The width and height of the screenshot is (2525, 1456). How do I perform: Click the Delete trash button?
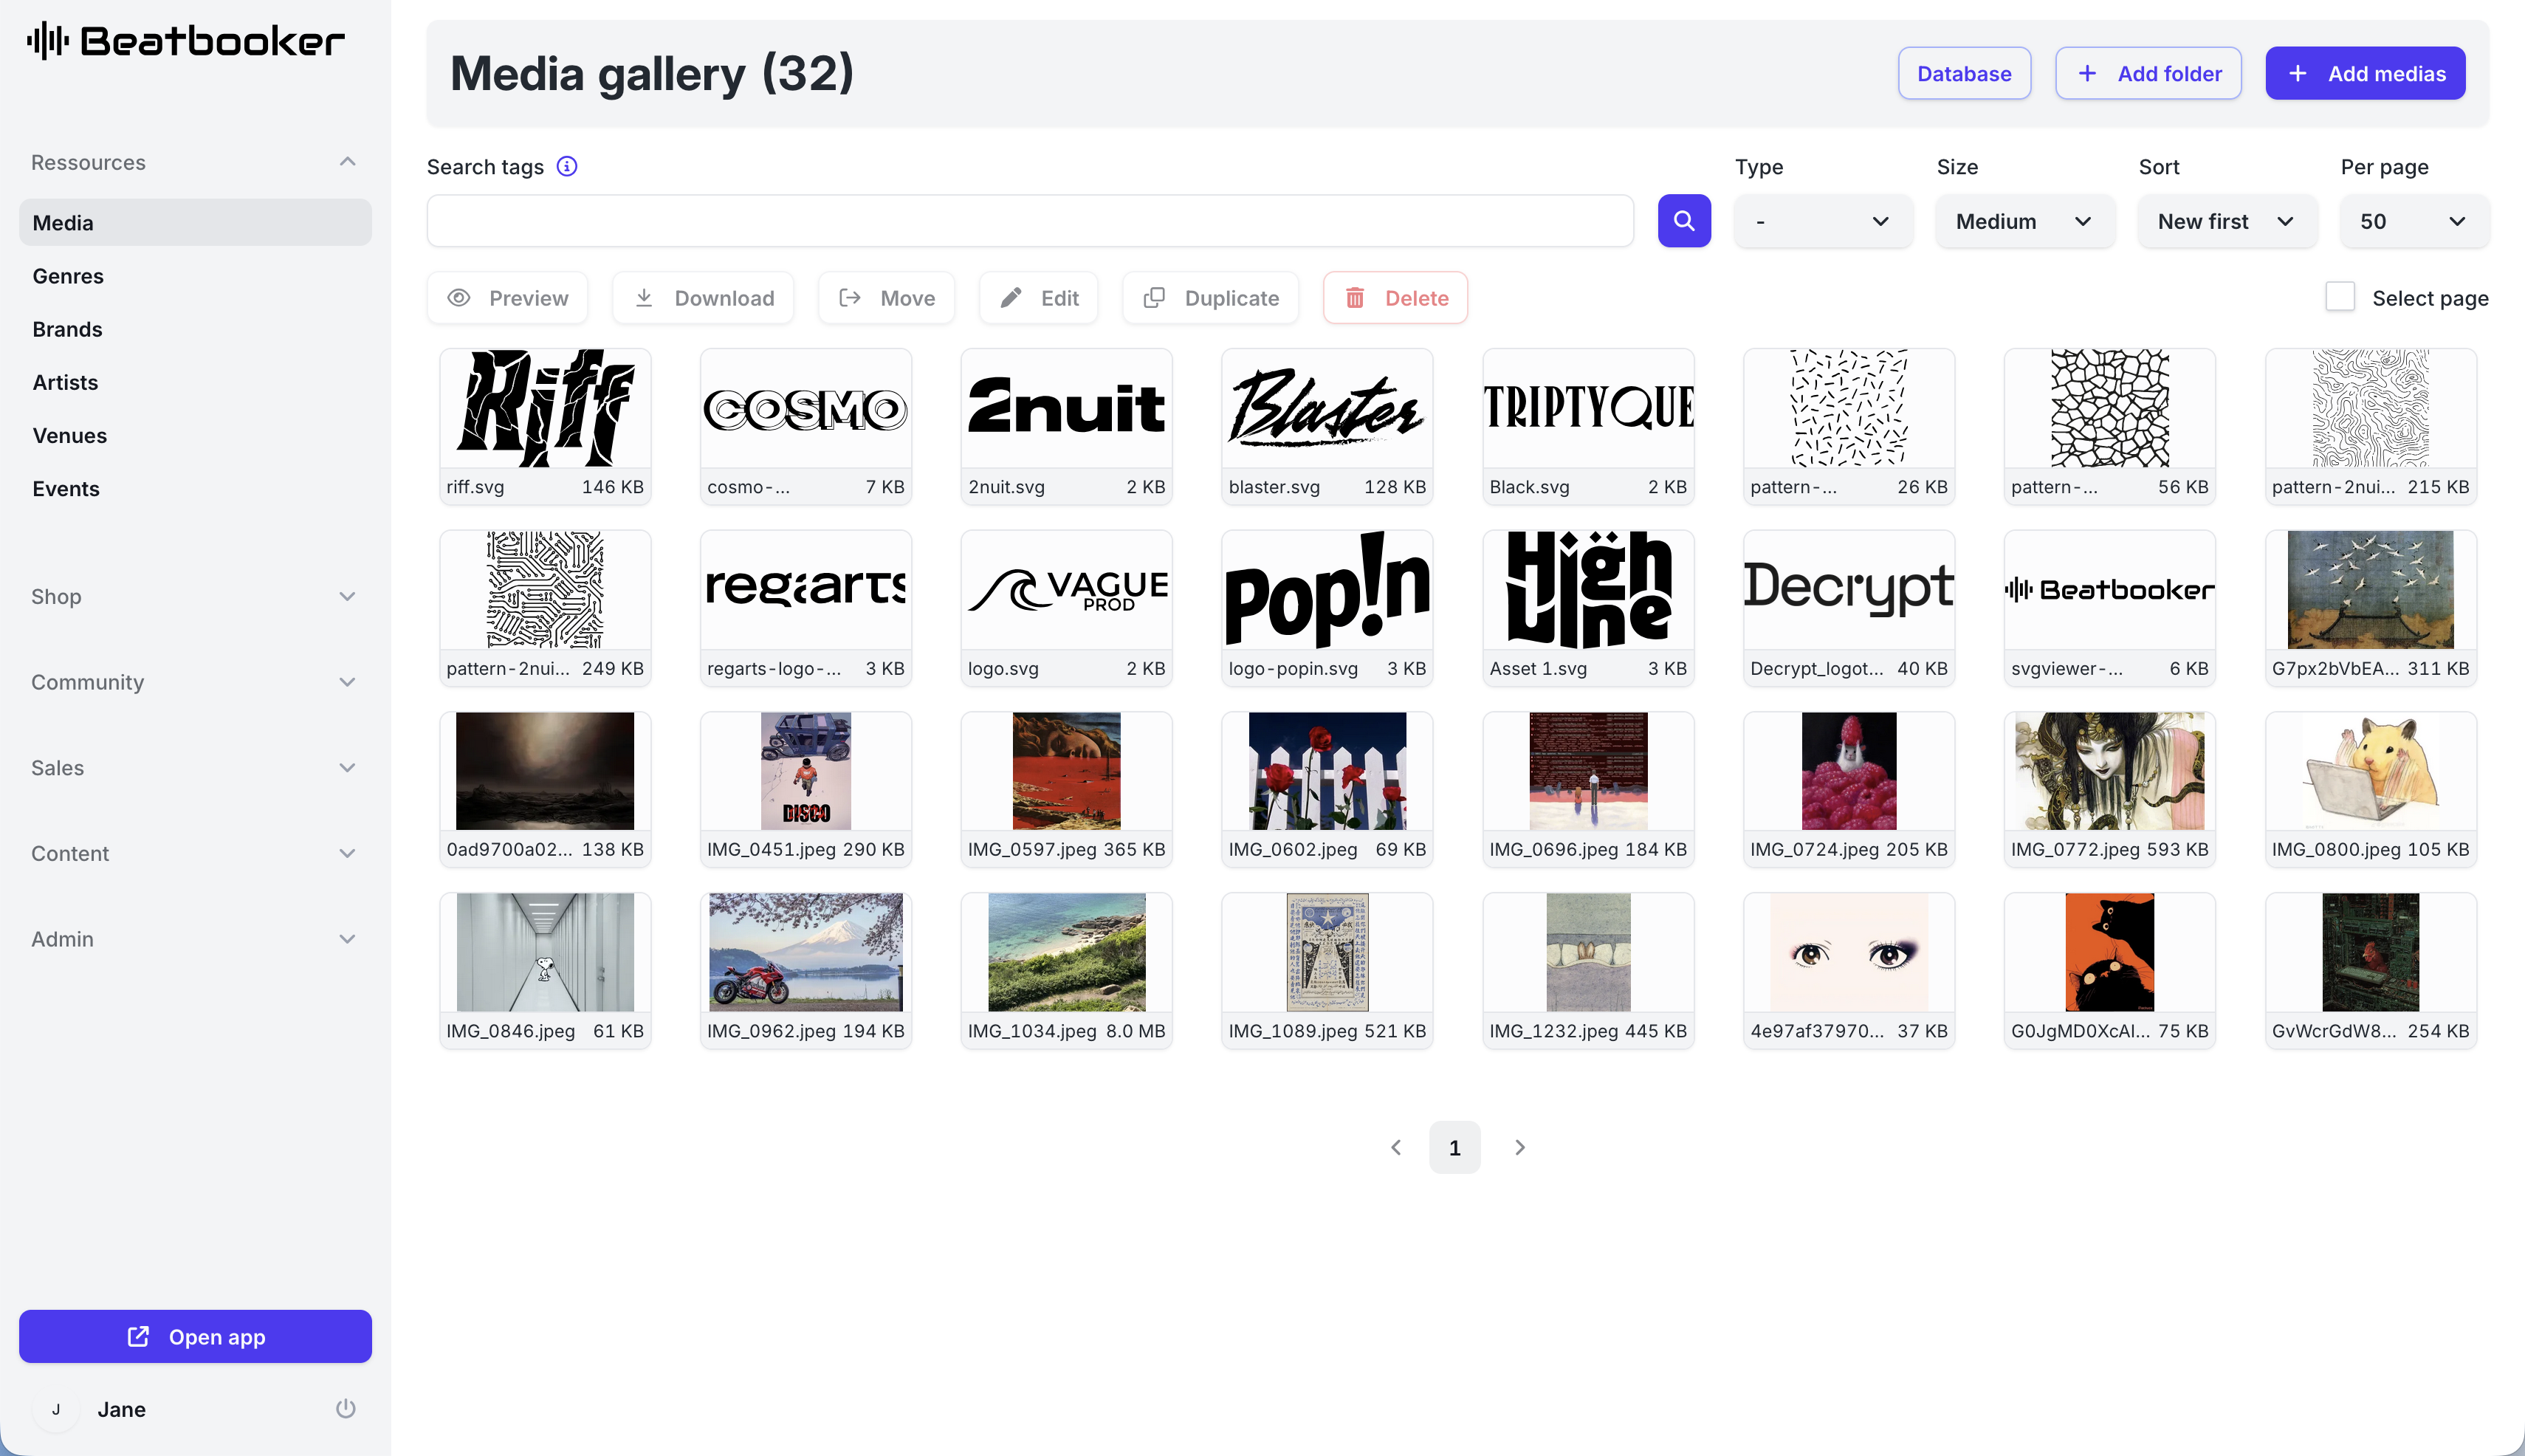pyautogui.click(x=1395, y=298)
